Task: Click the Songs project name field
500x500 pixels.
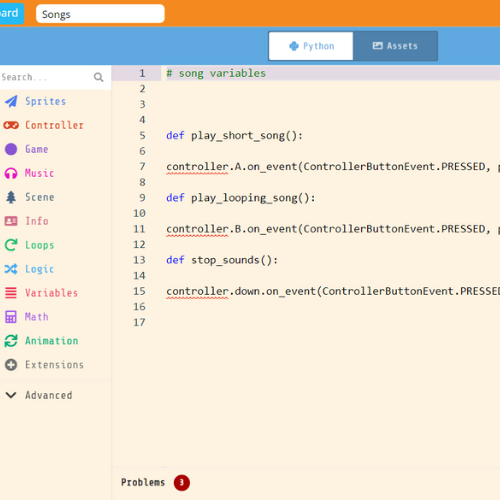Action: click(x=100, y=14)
